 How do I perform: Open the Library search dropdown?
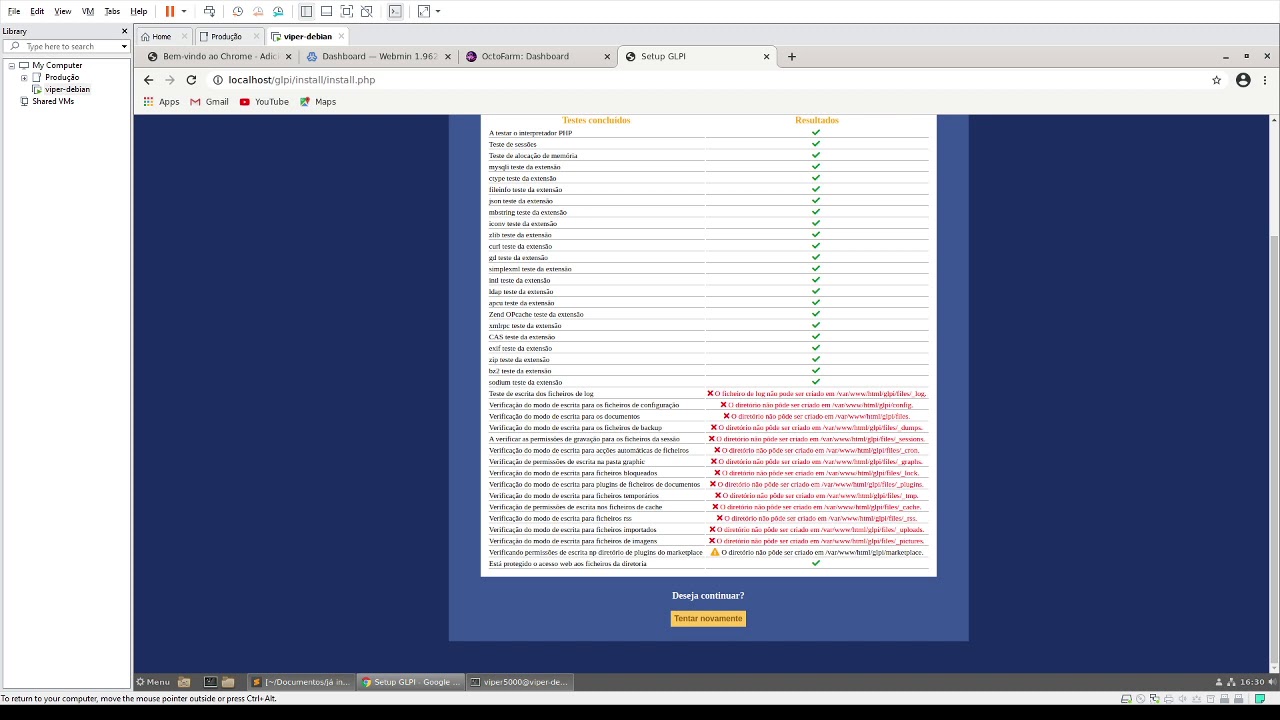pyautogui.click(x=124, y=46)
